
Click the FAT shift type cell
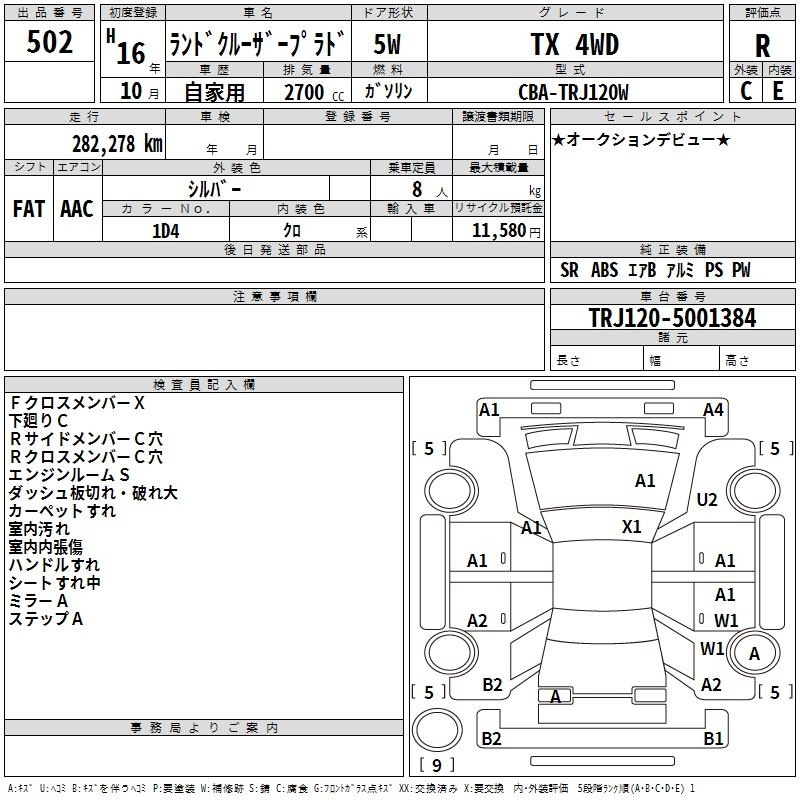(28, 208)
